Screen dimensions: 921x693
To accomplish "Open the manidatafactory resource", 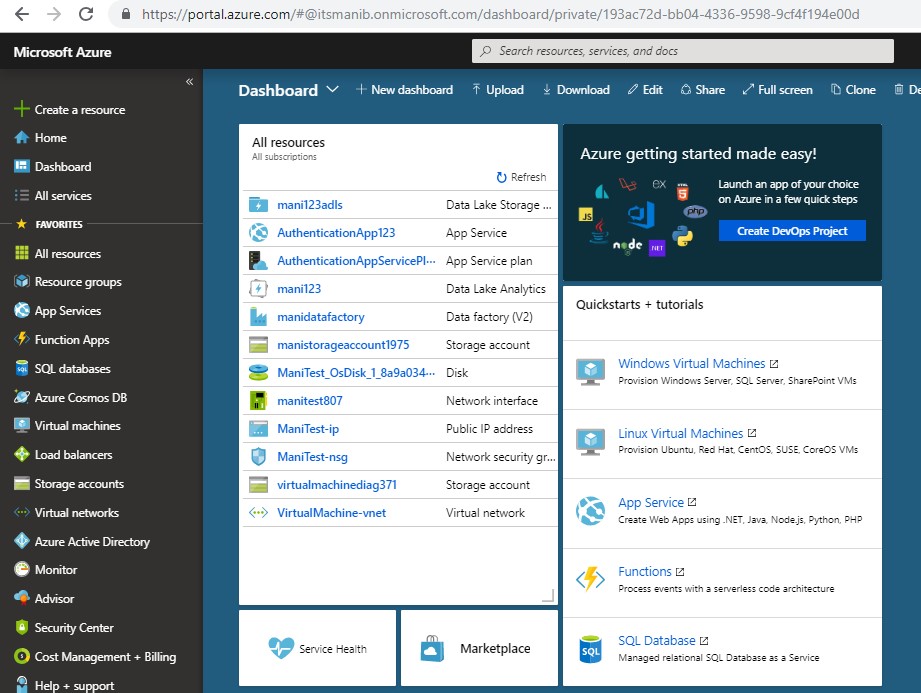I will (x=321, y=317).
